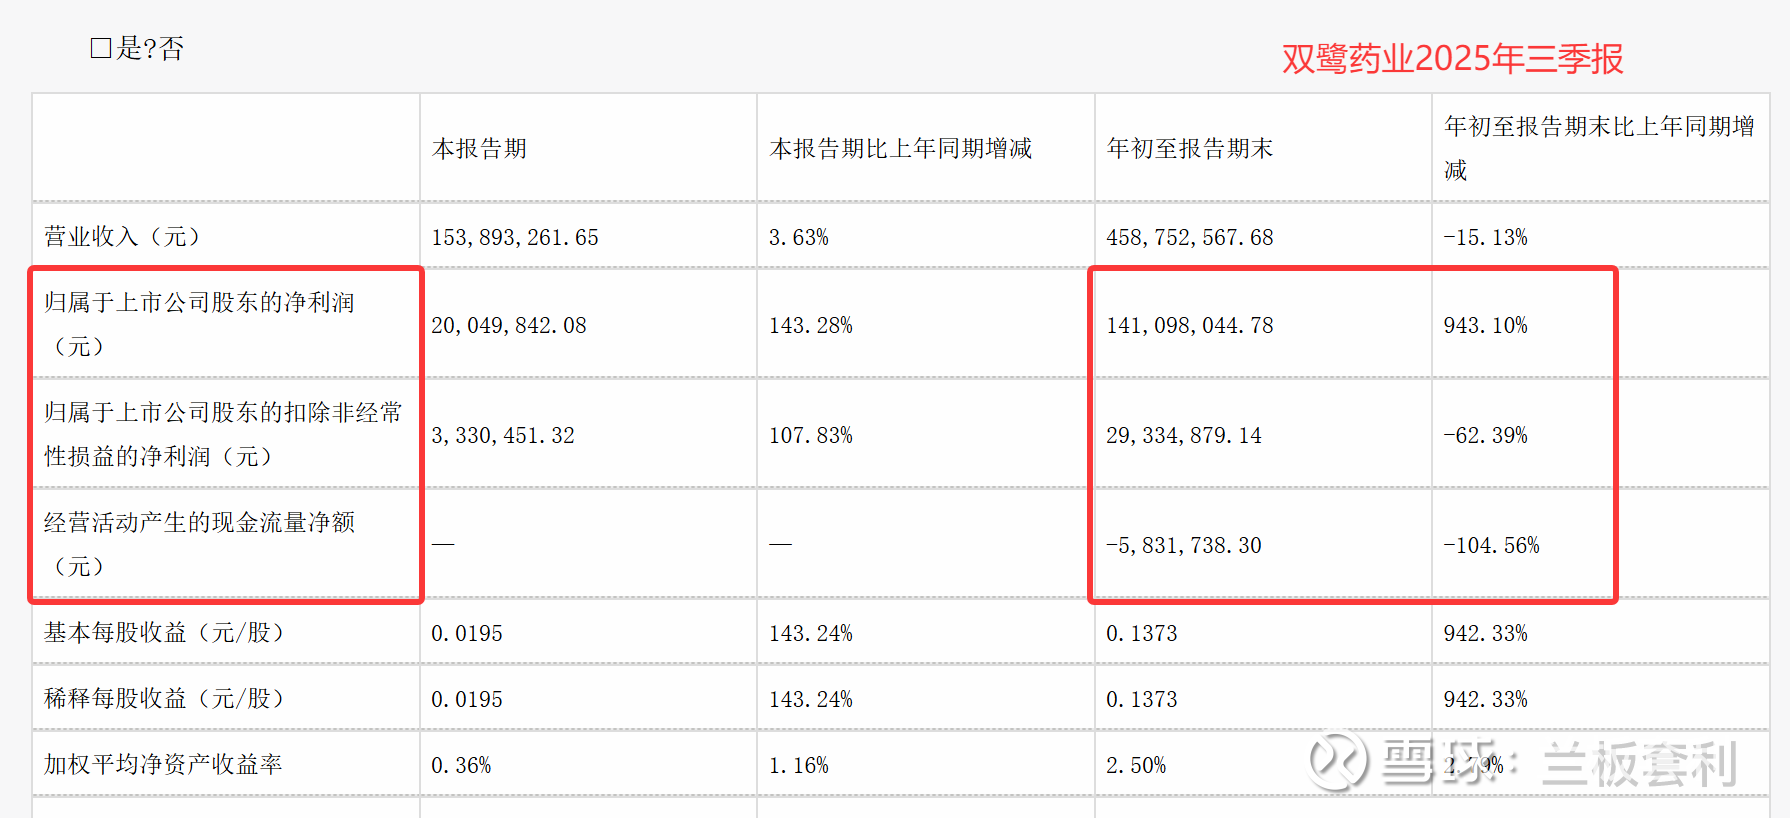Viewport: 1790px width, 818px height.
Task: Click the -62.39% change cell
Action: [1485, 436]
